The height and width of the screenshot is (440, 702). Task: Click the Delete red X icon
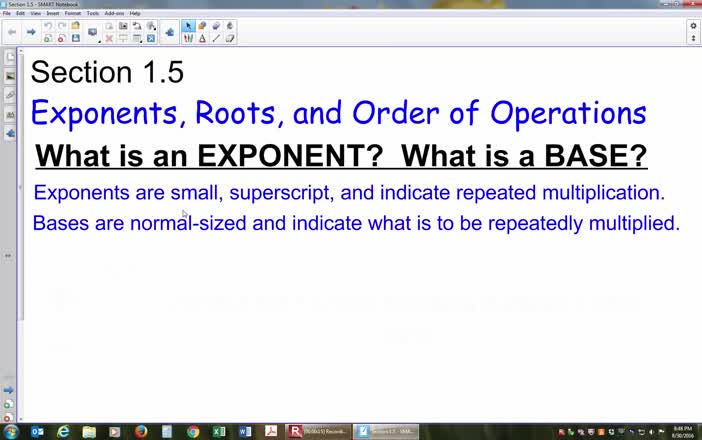coord(109,38)
